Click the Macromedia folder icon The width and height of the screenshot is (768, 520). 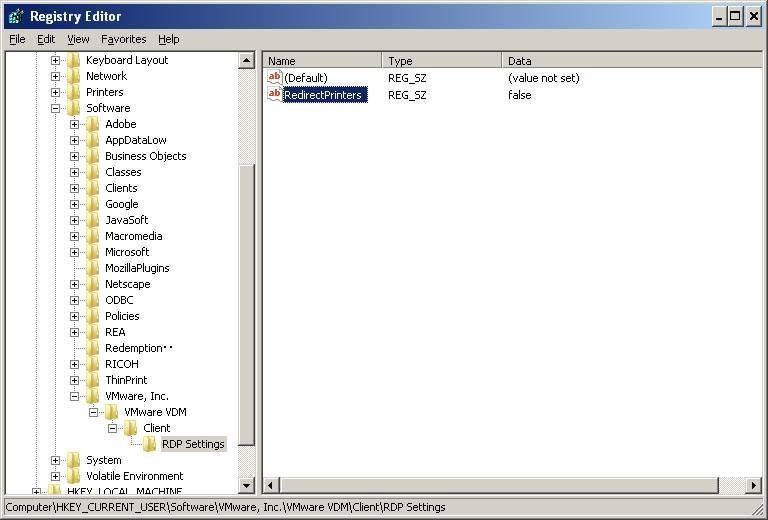point(93,236)
